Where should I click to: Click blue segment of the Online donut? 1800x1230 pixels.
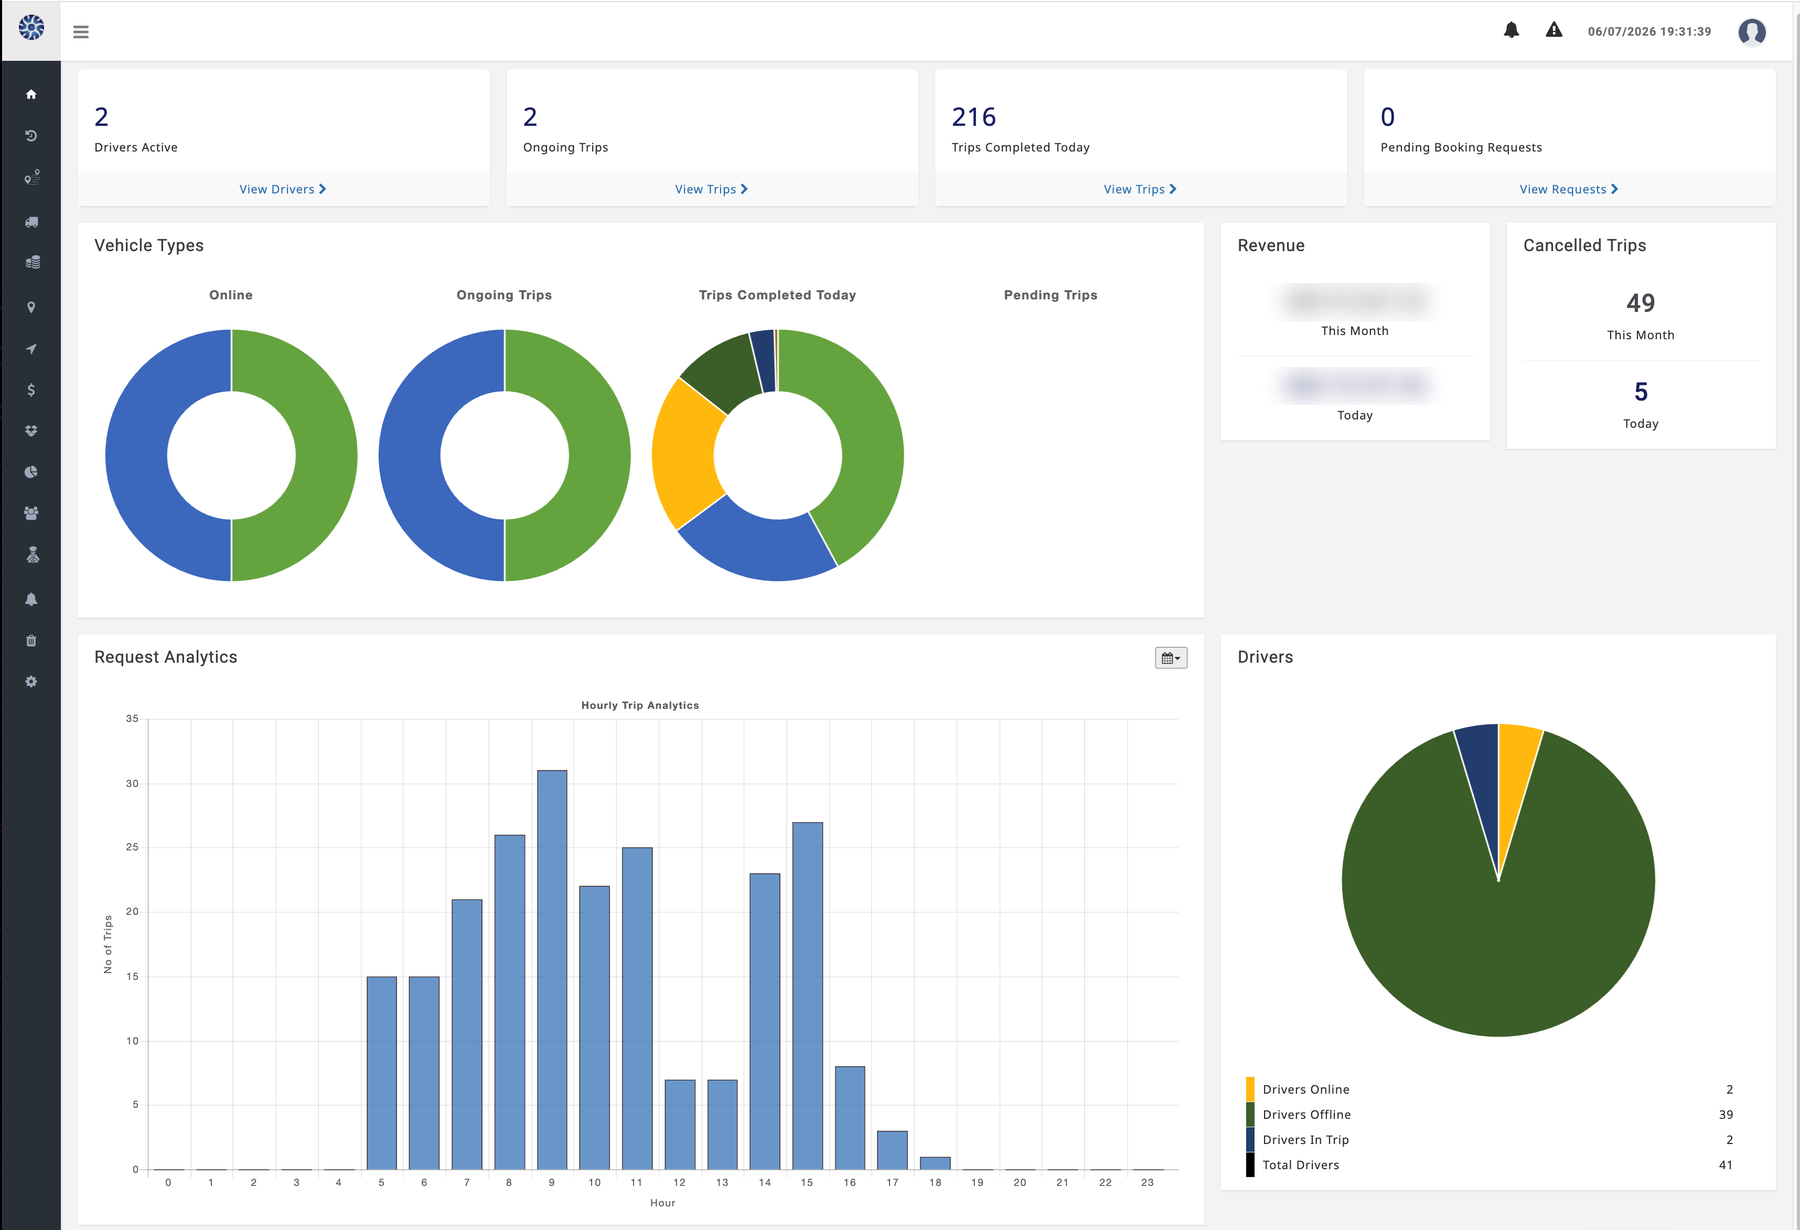point(136,455)
